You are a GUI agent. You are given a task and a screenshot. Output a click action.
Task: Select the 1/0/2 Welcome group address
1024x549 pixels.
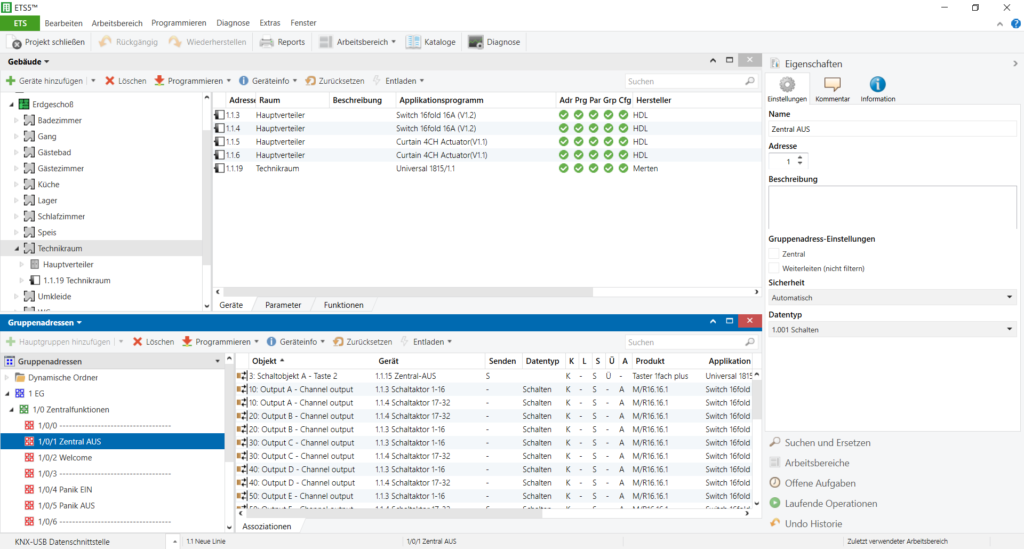click(x=65, y=458)
